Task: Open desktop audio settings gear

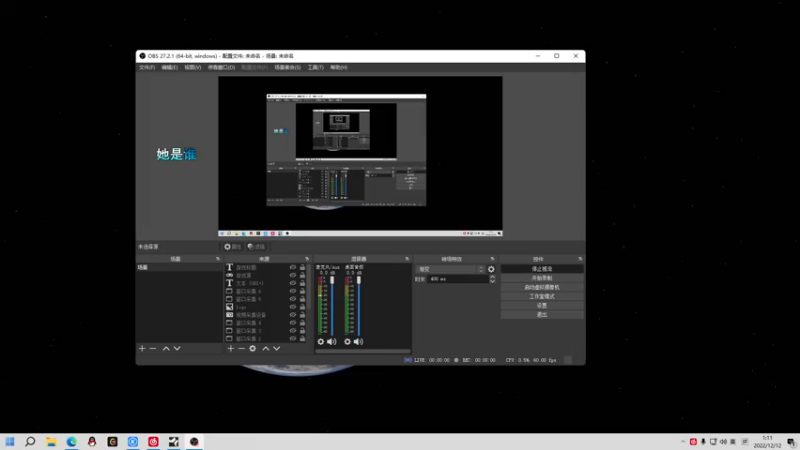Action: pos(347,341)
